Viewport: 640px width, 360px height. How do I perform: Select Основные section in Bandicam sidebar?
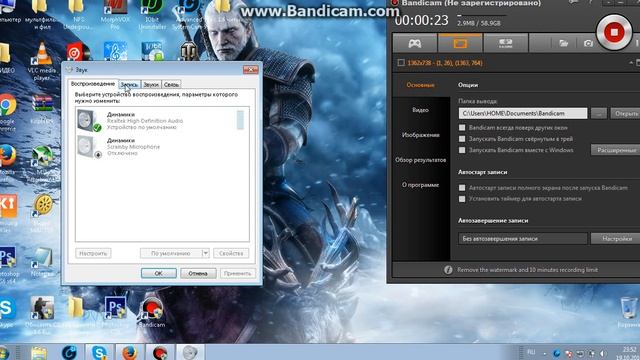point(420,85)
